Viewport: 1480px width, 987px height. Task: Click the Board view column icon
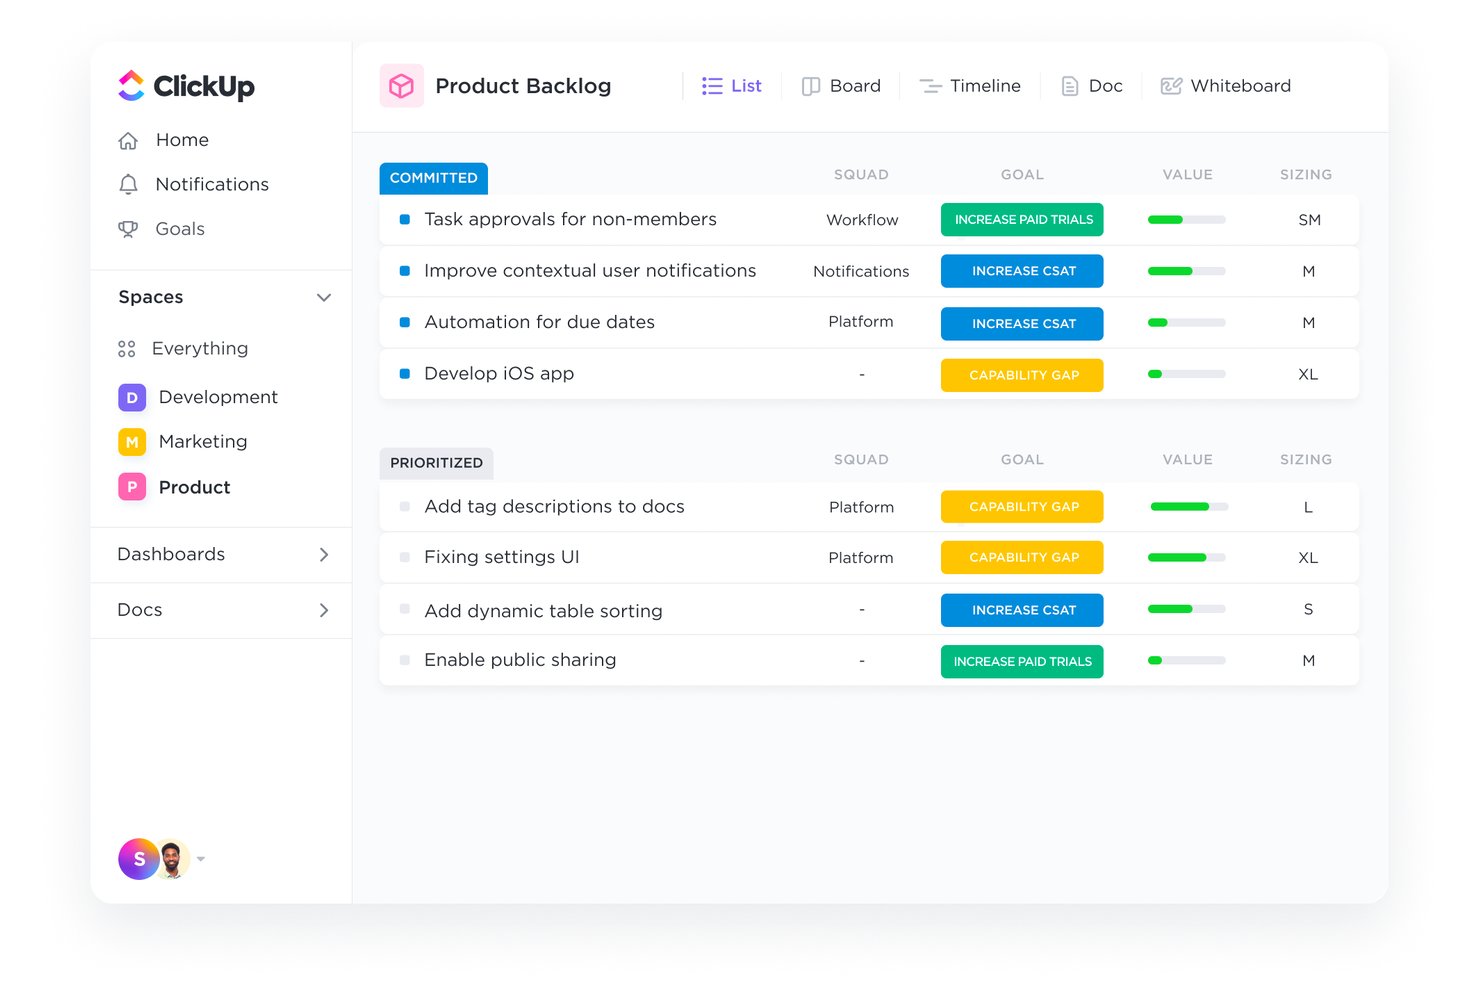click(811, 87)
